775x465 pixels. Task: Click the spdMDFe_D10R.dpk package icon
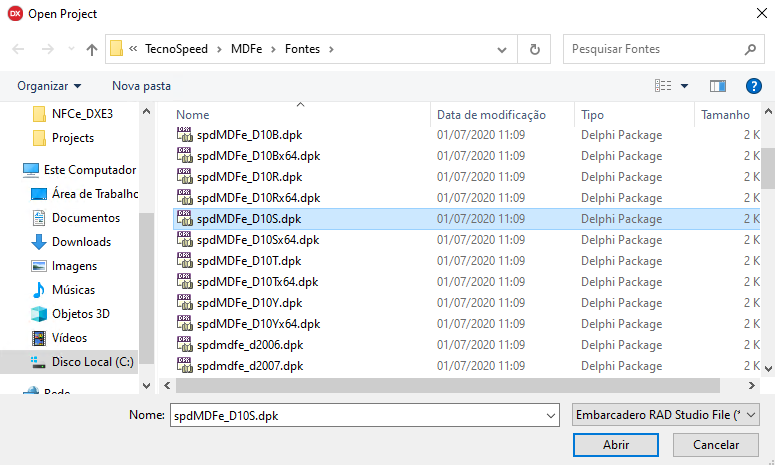click(184, 177)
